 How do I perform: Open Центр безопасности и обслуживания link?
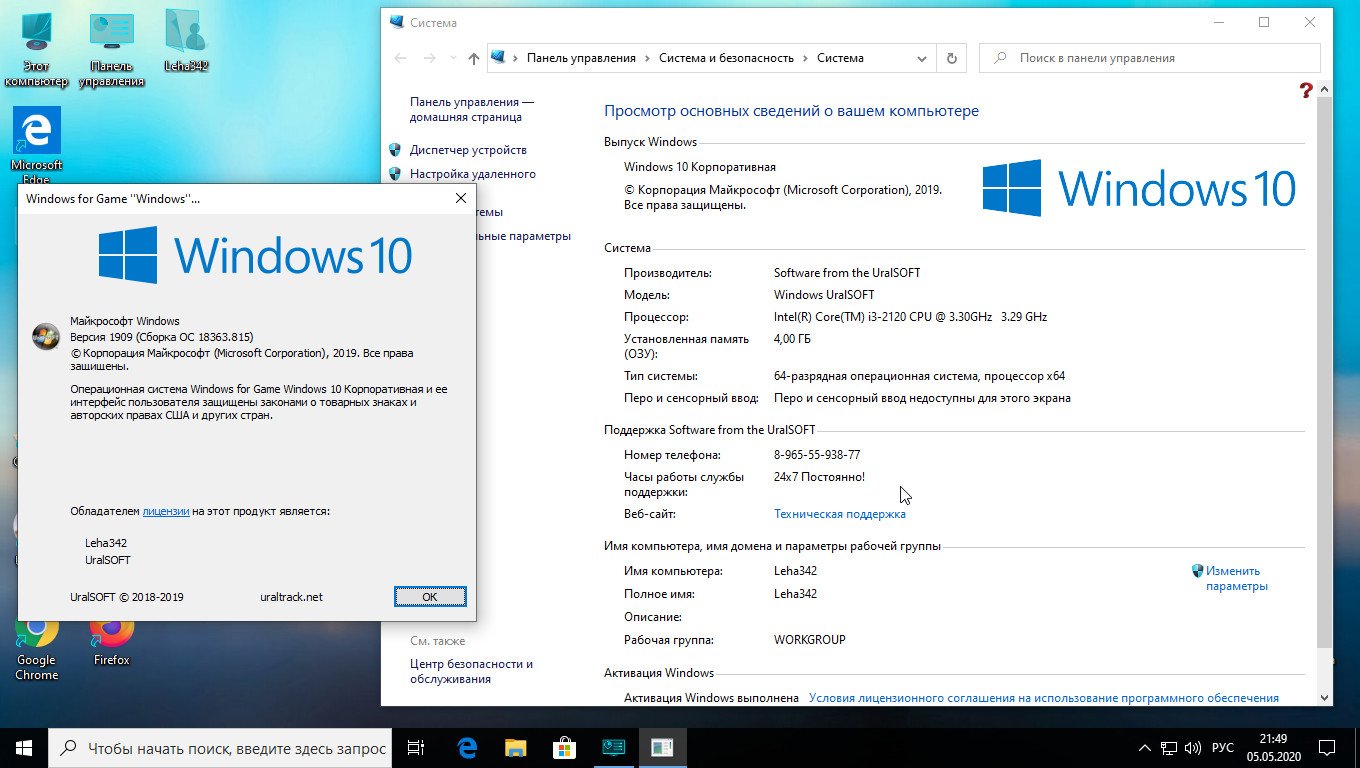(x=471, y=671)
